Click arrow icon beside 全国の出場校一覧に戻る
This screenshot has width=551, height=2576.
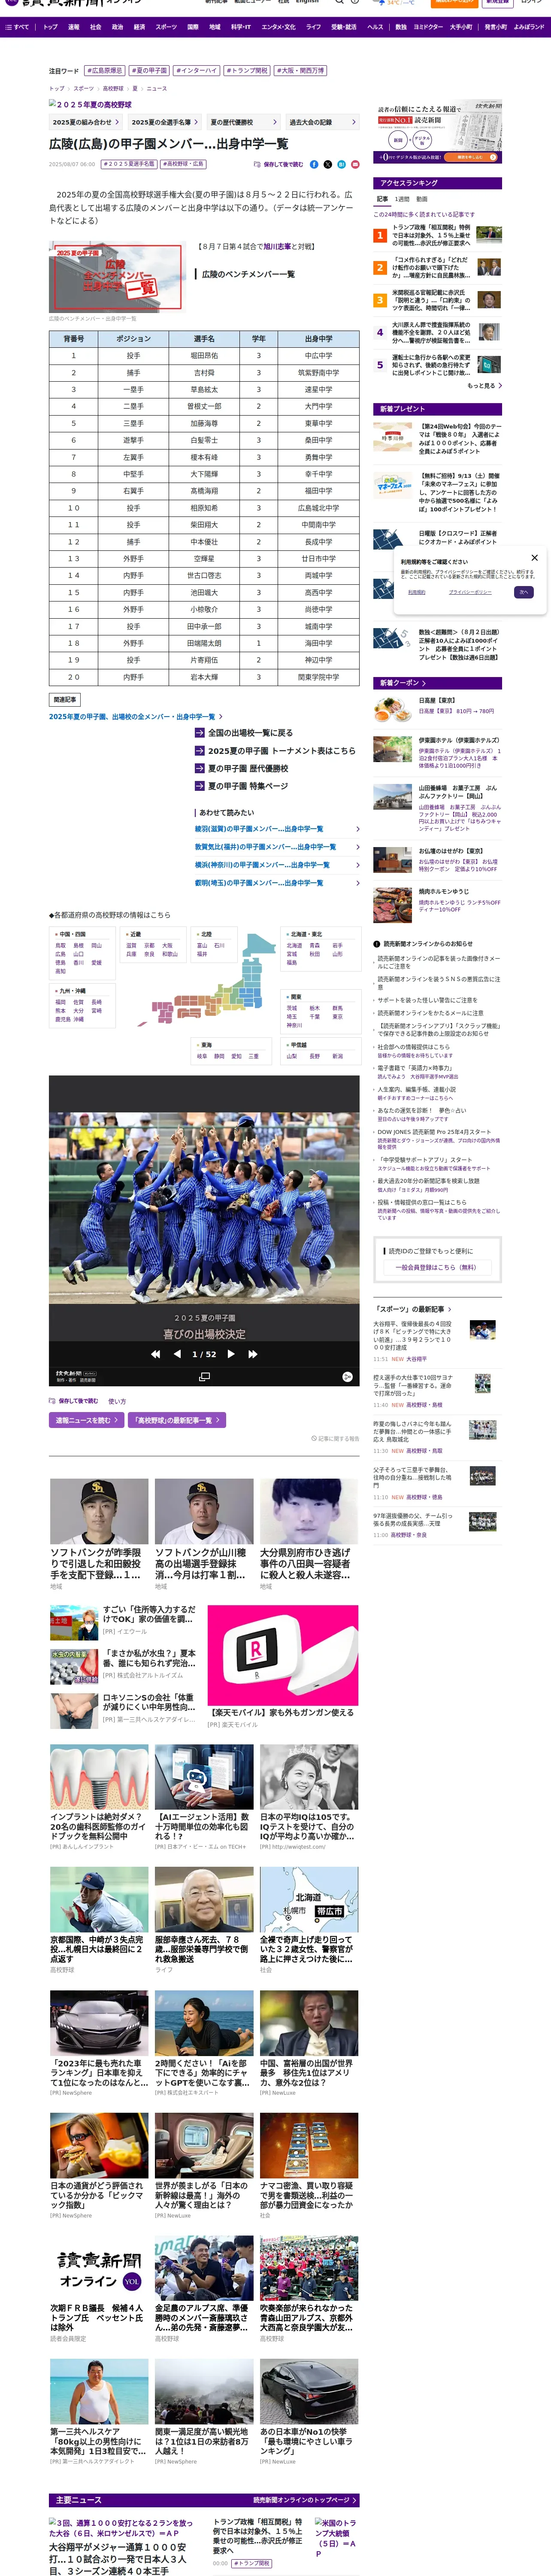[x=199, y=733]
